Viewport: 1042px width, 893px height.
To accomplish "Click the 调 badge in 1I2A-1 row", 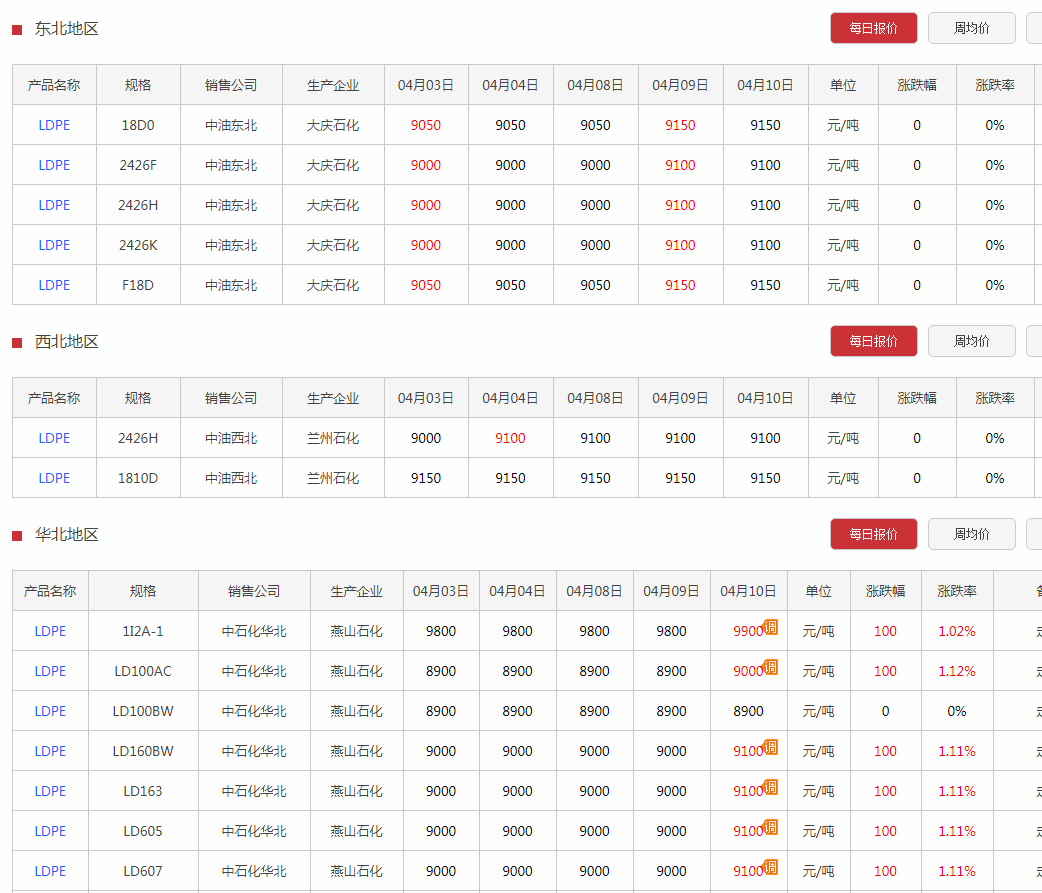I will click(x=770, y=627).
